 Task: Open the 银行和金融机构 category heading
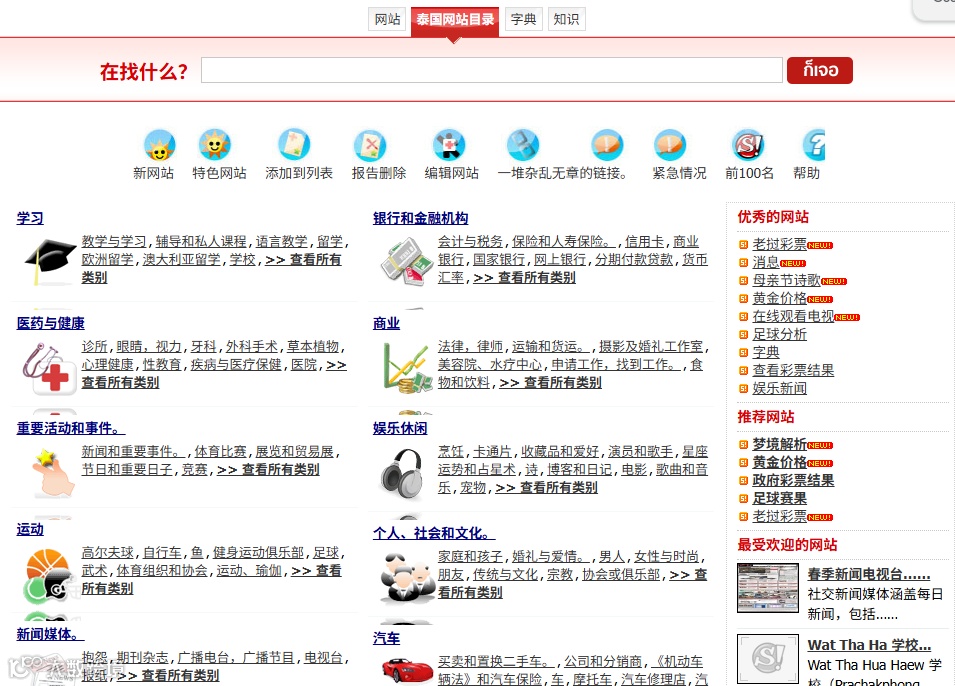tap(420, 218)
